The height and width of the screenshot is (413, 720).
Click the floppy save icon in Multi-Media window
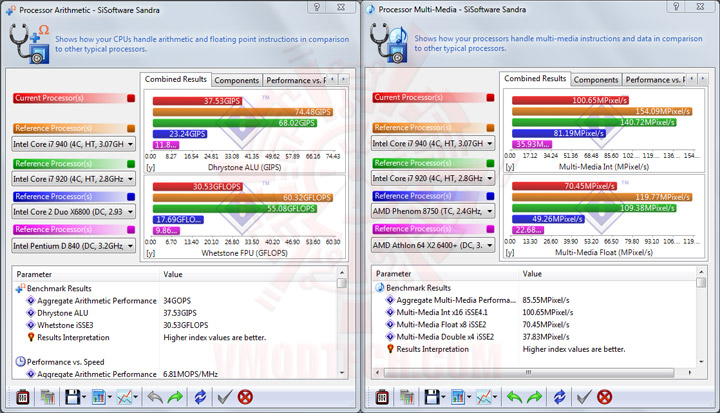[x=432, y=397]
